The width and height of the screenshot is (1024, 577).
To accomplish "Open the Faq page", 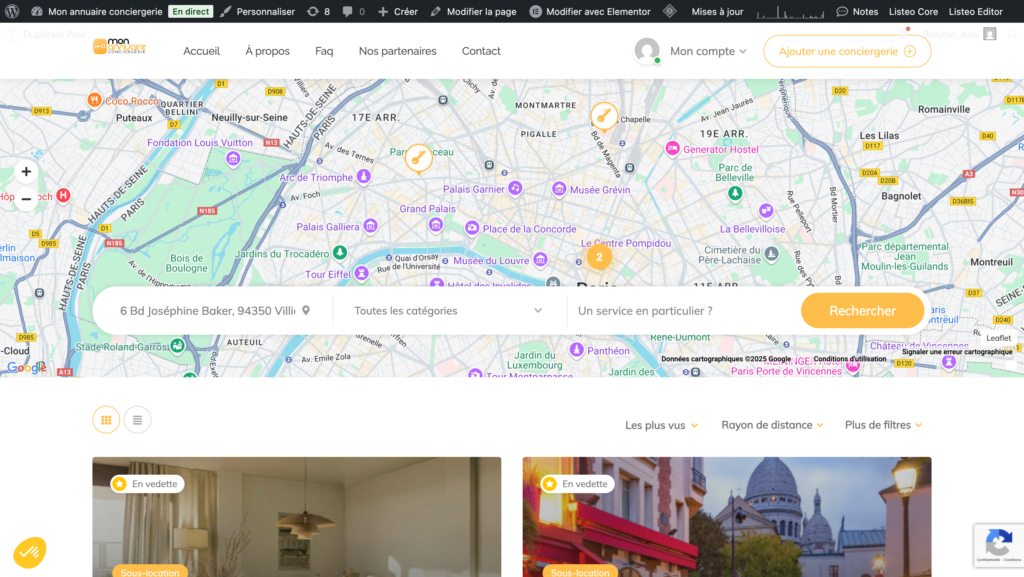I will [x=324, y=51].
